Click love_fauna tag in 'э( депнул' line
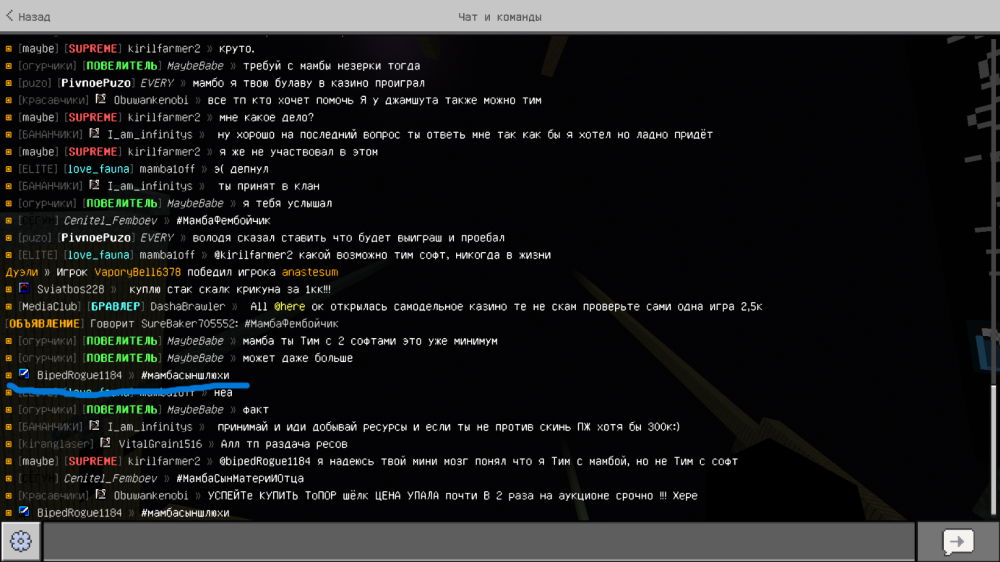Screen dimensions: 1000x562 (99, 169)
